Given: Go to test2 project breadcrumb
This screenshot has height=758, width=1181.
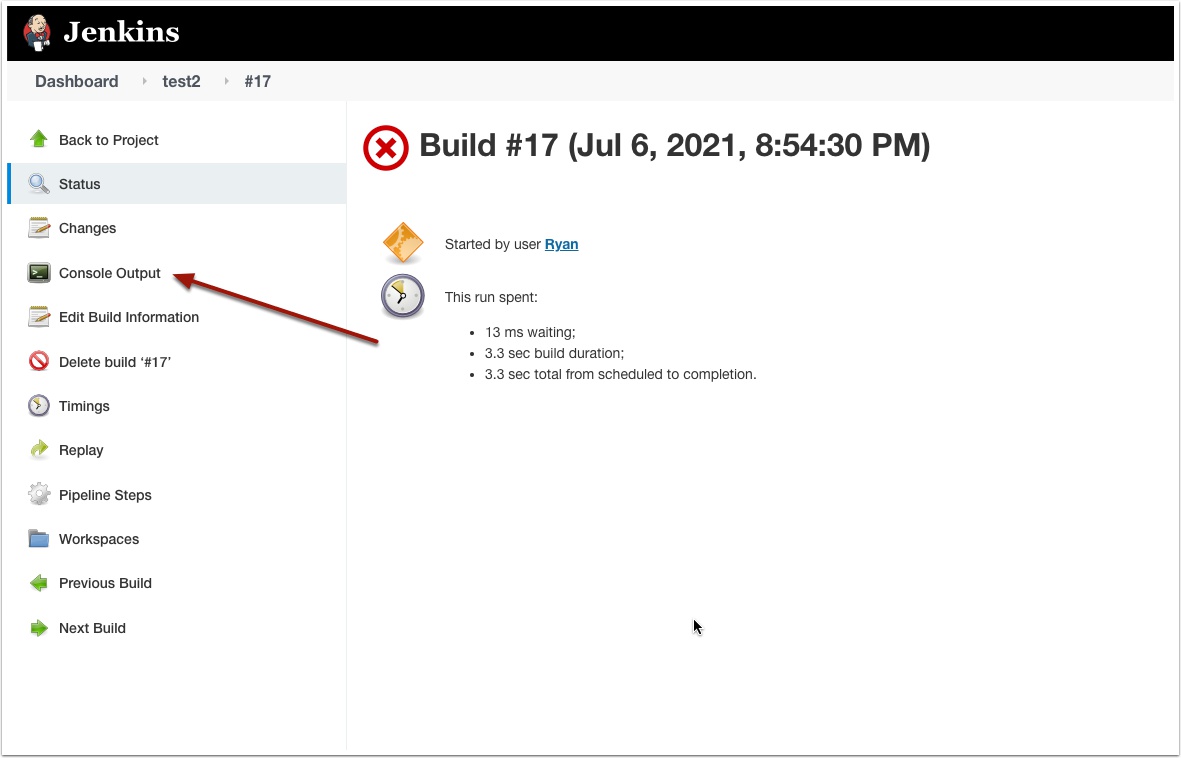Looking at the screenshot, I should (x=182, y=81).
